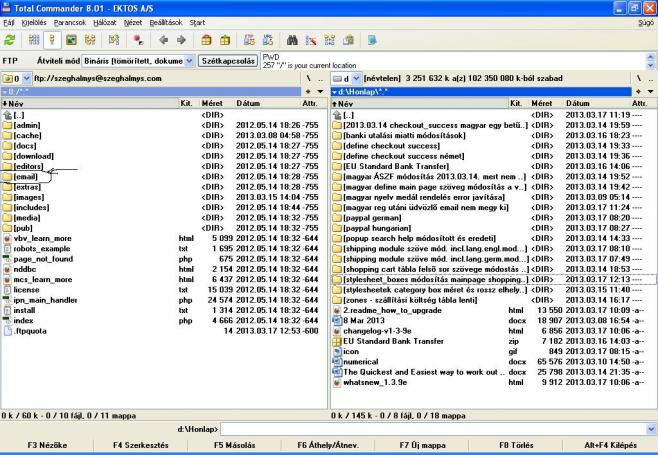Image resolution: width=658 pixels, height=455 pixels.
Task: Open the Parancsok menu
Action: click(x=70, y=23)
